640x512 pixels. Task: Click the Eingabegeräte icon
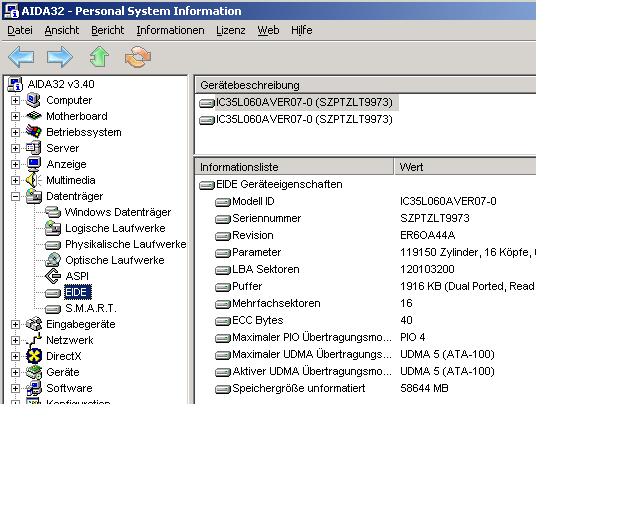pos(33,324)
